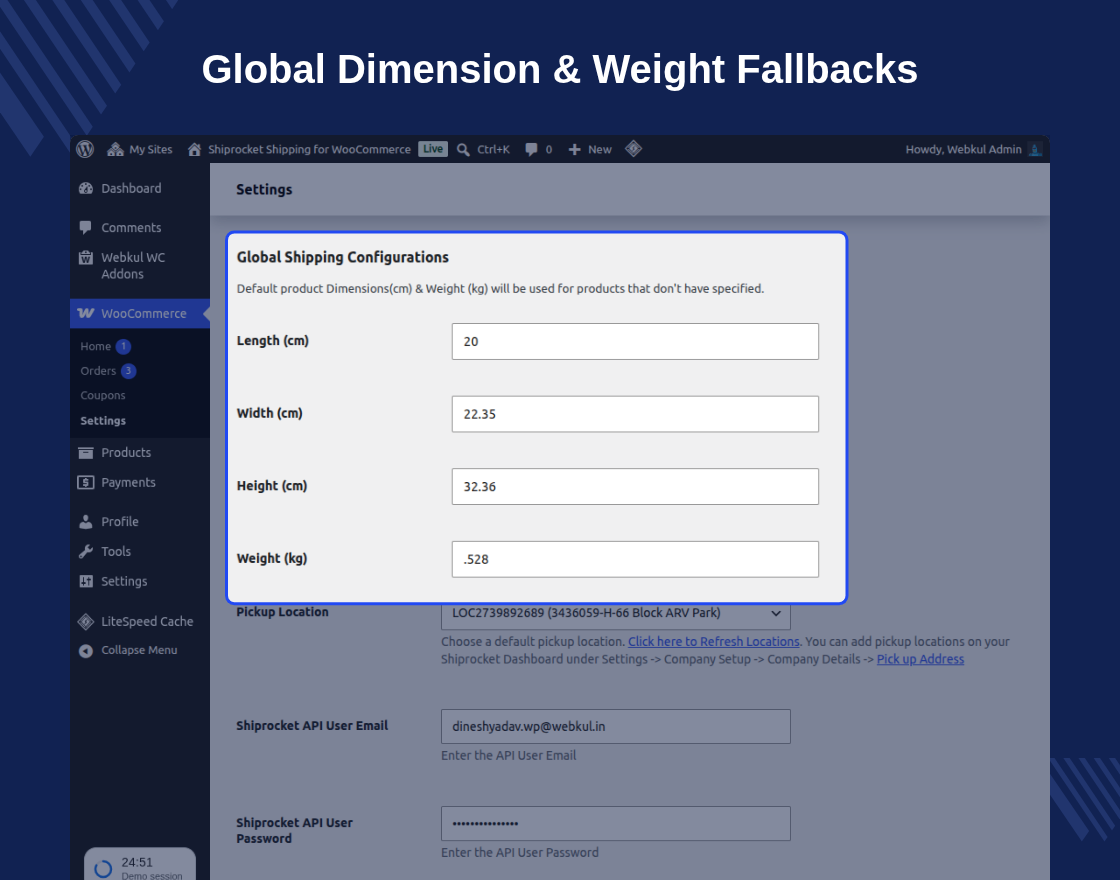Click the Dashboard gauge icon
Viewport: 1120px width, 880px height.
pyautogui.click(x=86, y=189)
